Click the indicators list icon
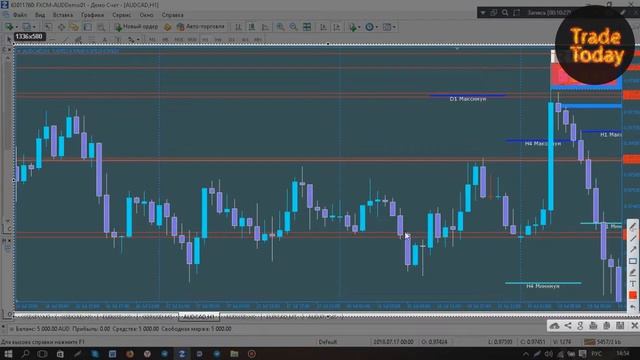The image size is (640, 360). tap(353, 27)
